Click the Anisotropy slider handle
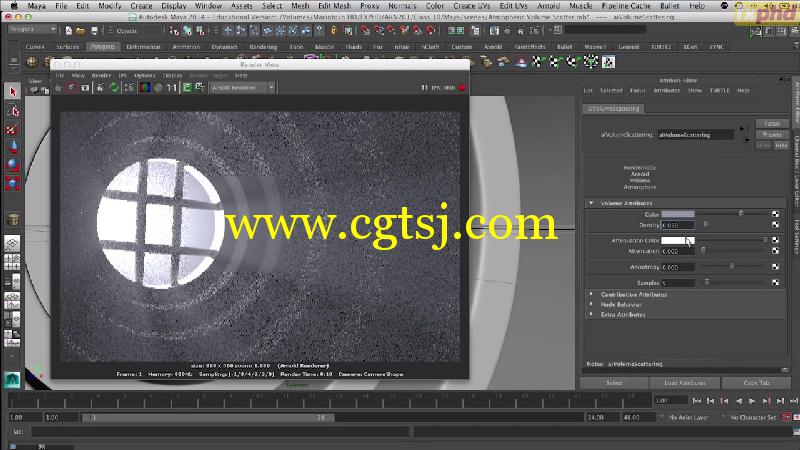This screenshot has height=450, width=800. click(x=732, y=267)
